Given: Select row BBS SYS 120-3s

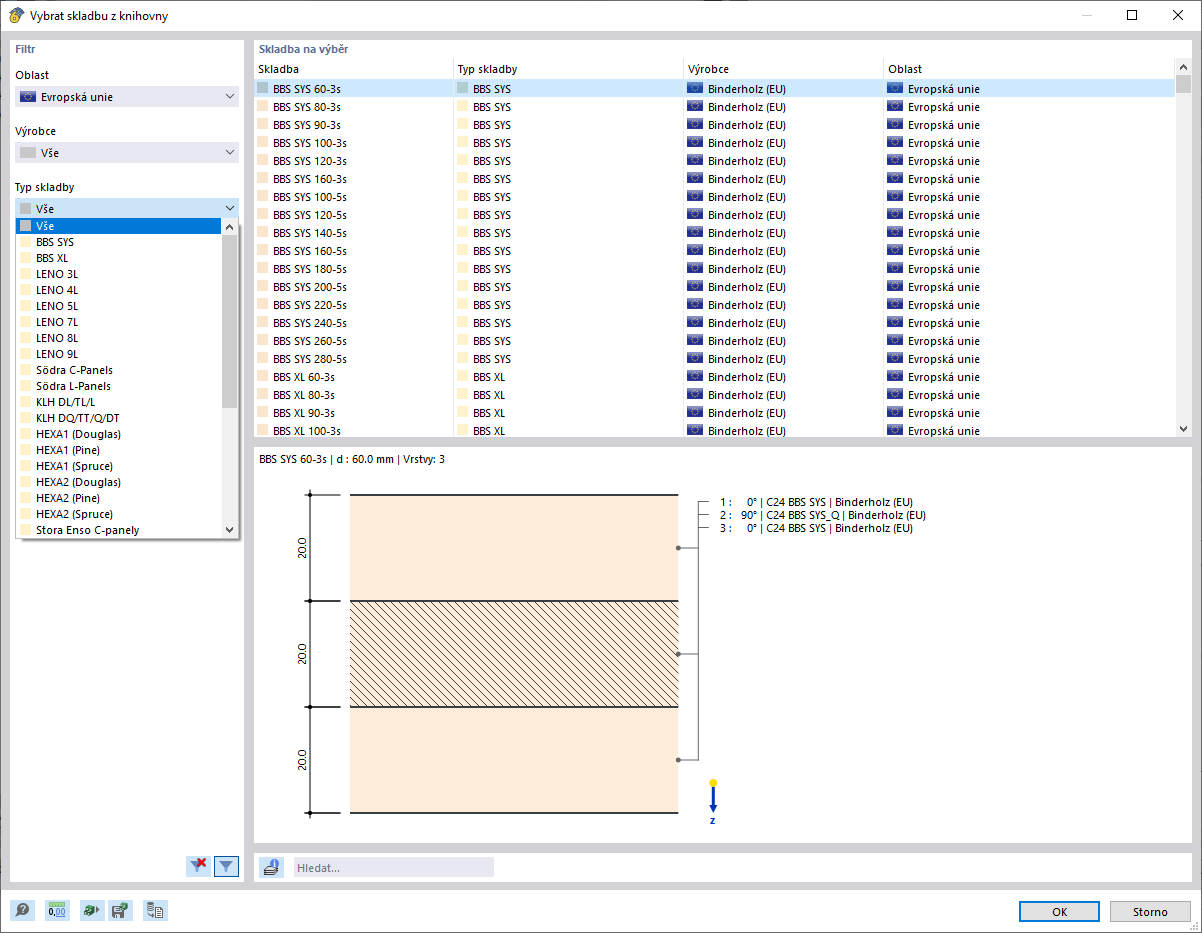Looking at the screenshot, I should [714, 161].
